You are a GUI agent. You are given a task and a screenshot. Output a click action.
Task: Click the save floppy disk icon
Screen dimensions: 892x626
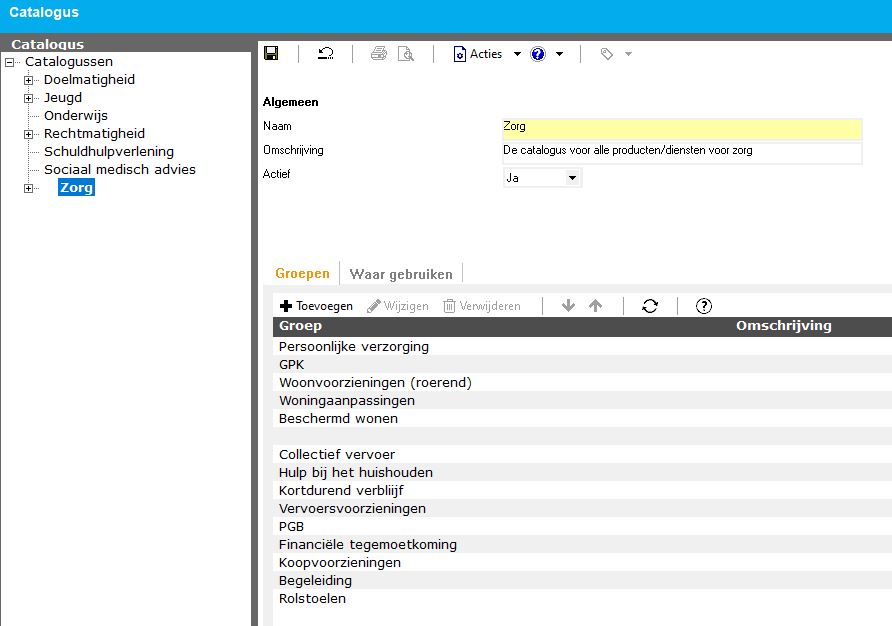point(271,54)
